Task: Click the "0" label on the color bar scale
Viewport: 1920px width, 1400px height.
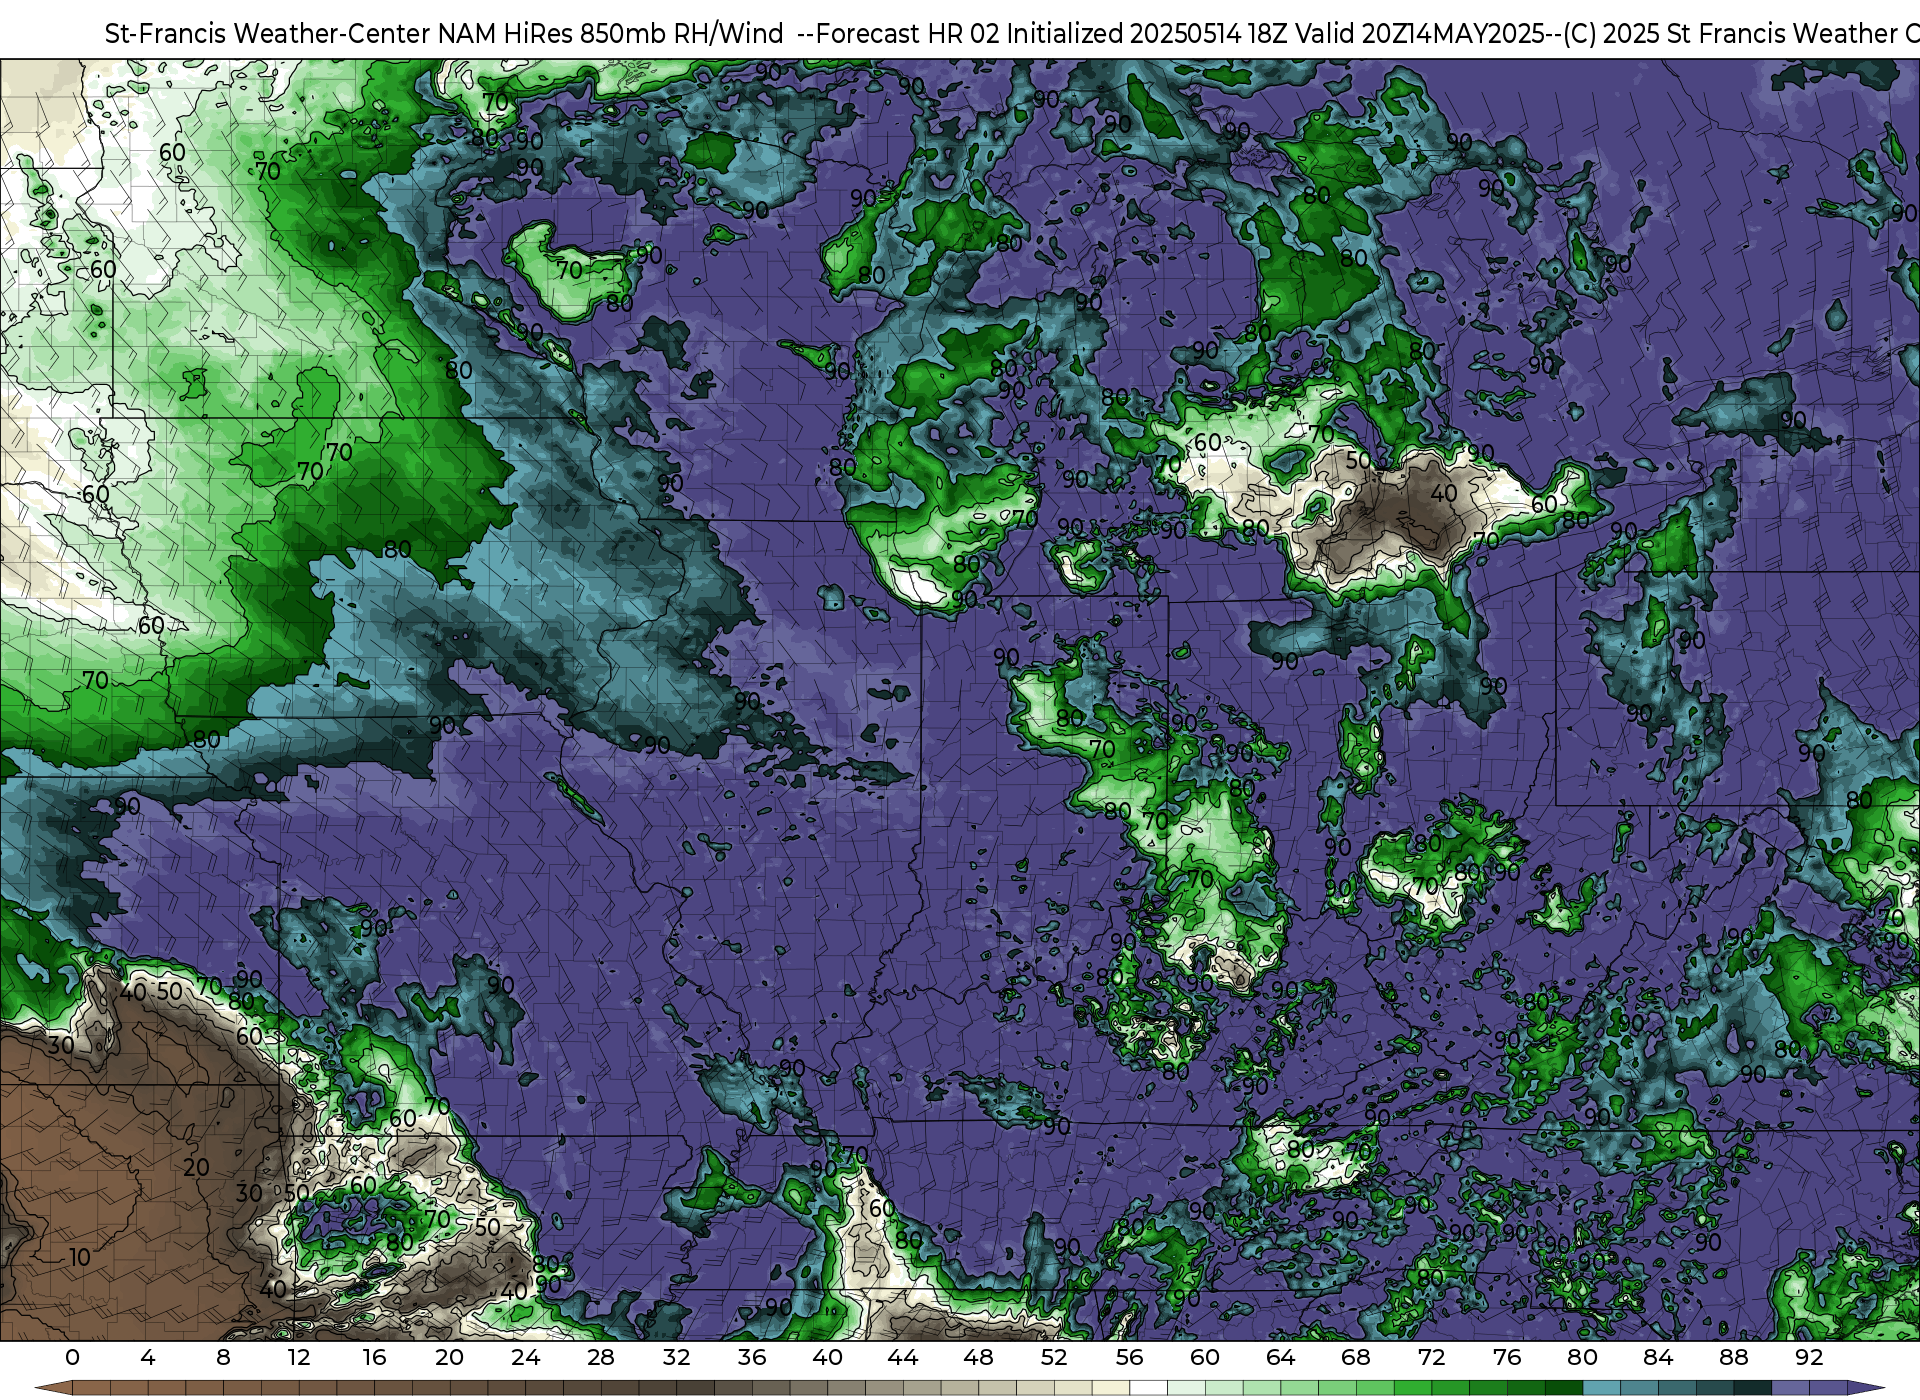Action: tap(72, 1358)
